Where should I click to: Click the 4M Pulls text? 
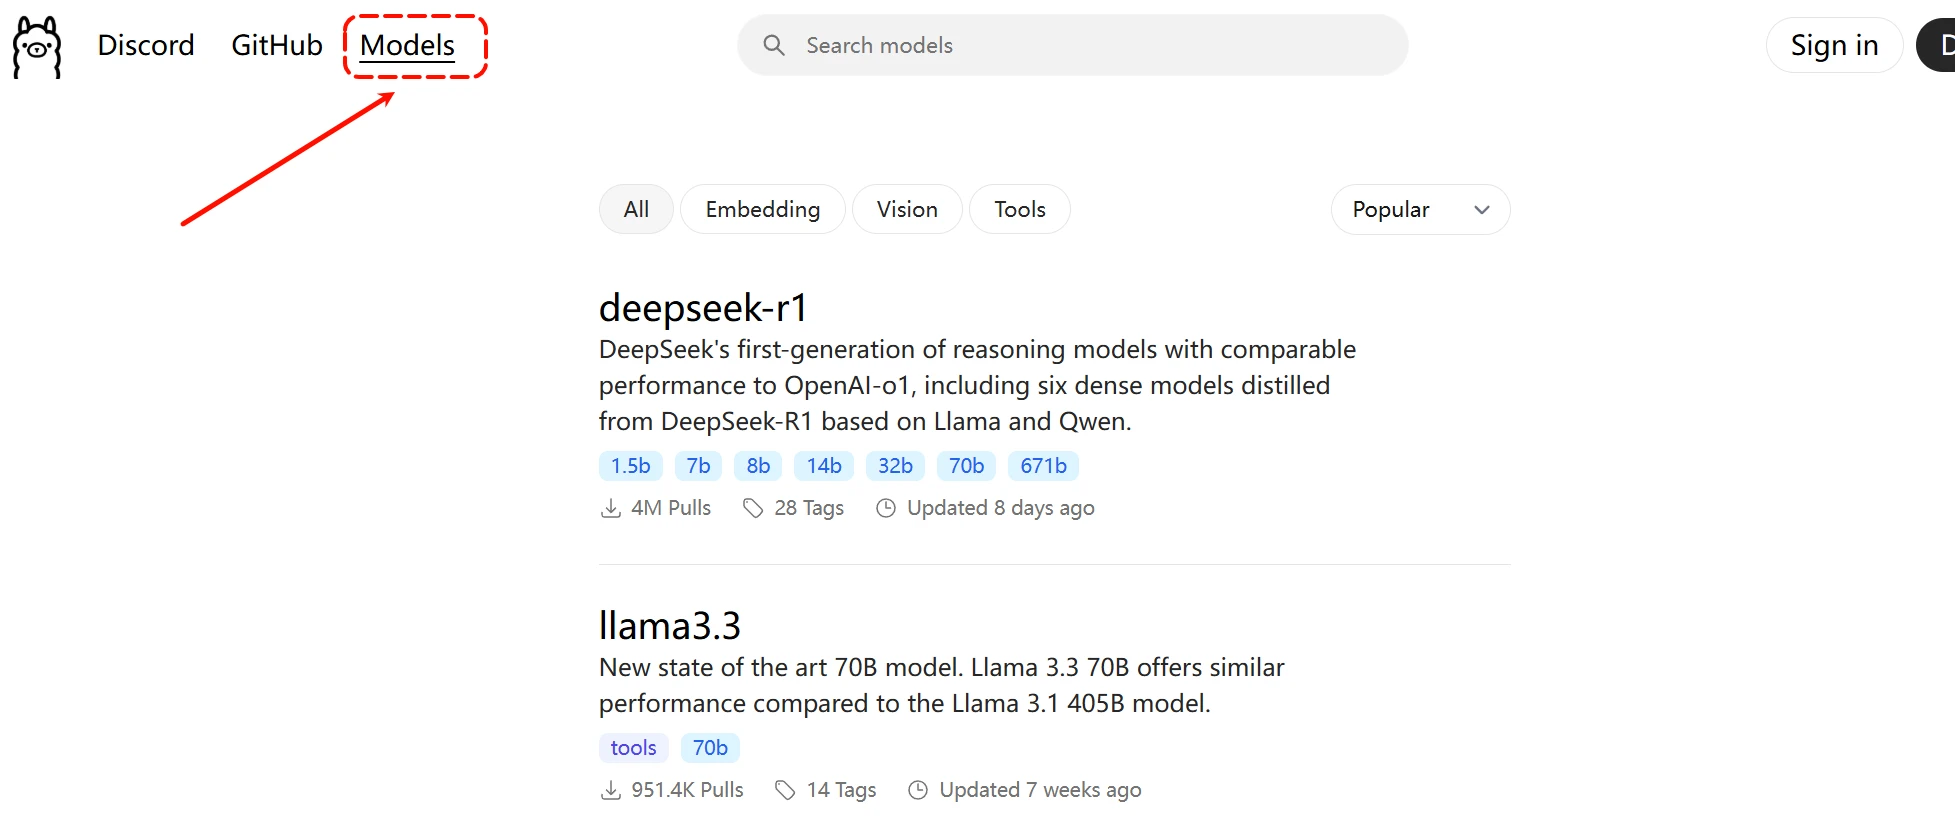coord(671,508)
